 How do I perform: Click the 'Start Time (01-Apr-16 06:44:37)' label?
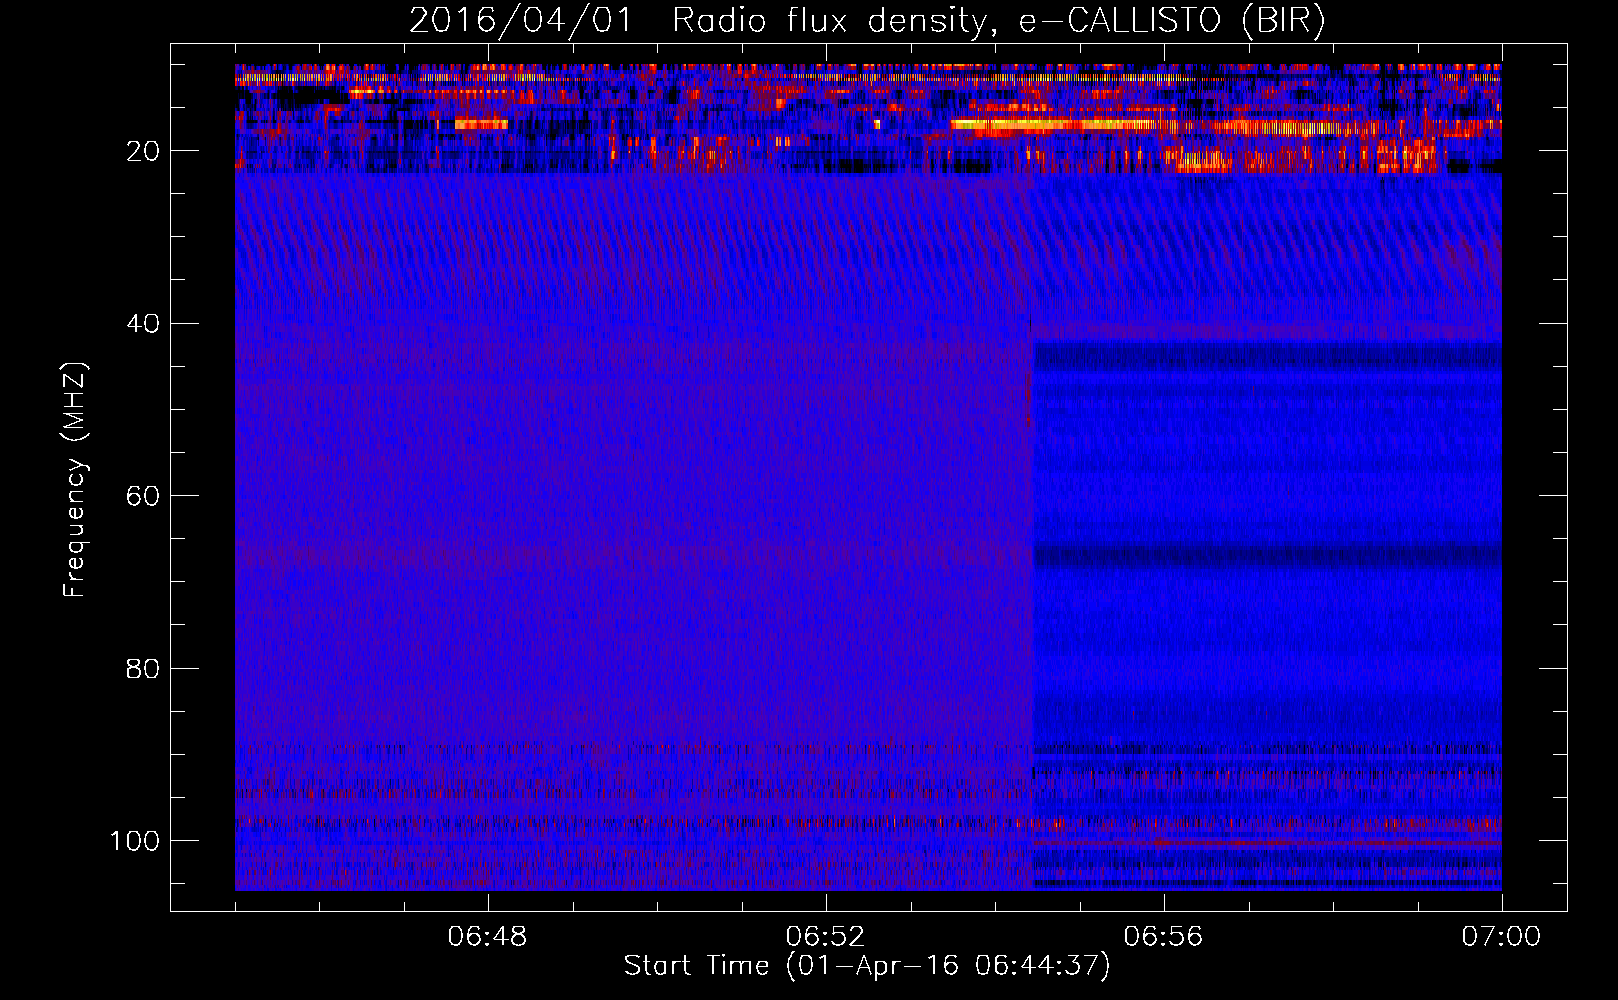[867, 966]
